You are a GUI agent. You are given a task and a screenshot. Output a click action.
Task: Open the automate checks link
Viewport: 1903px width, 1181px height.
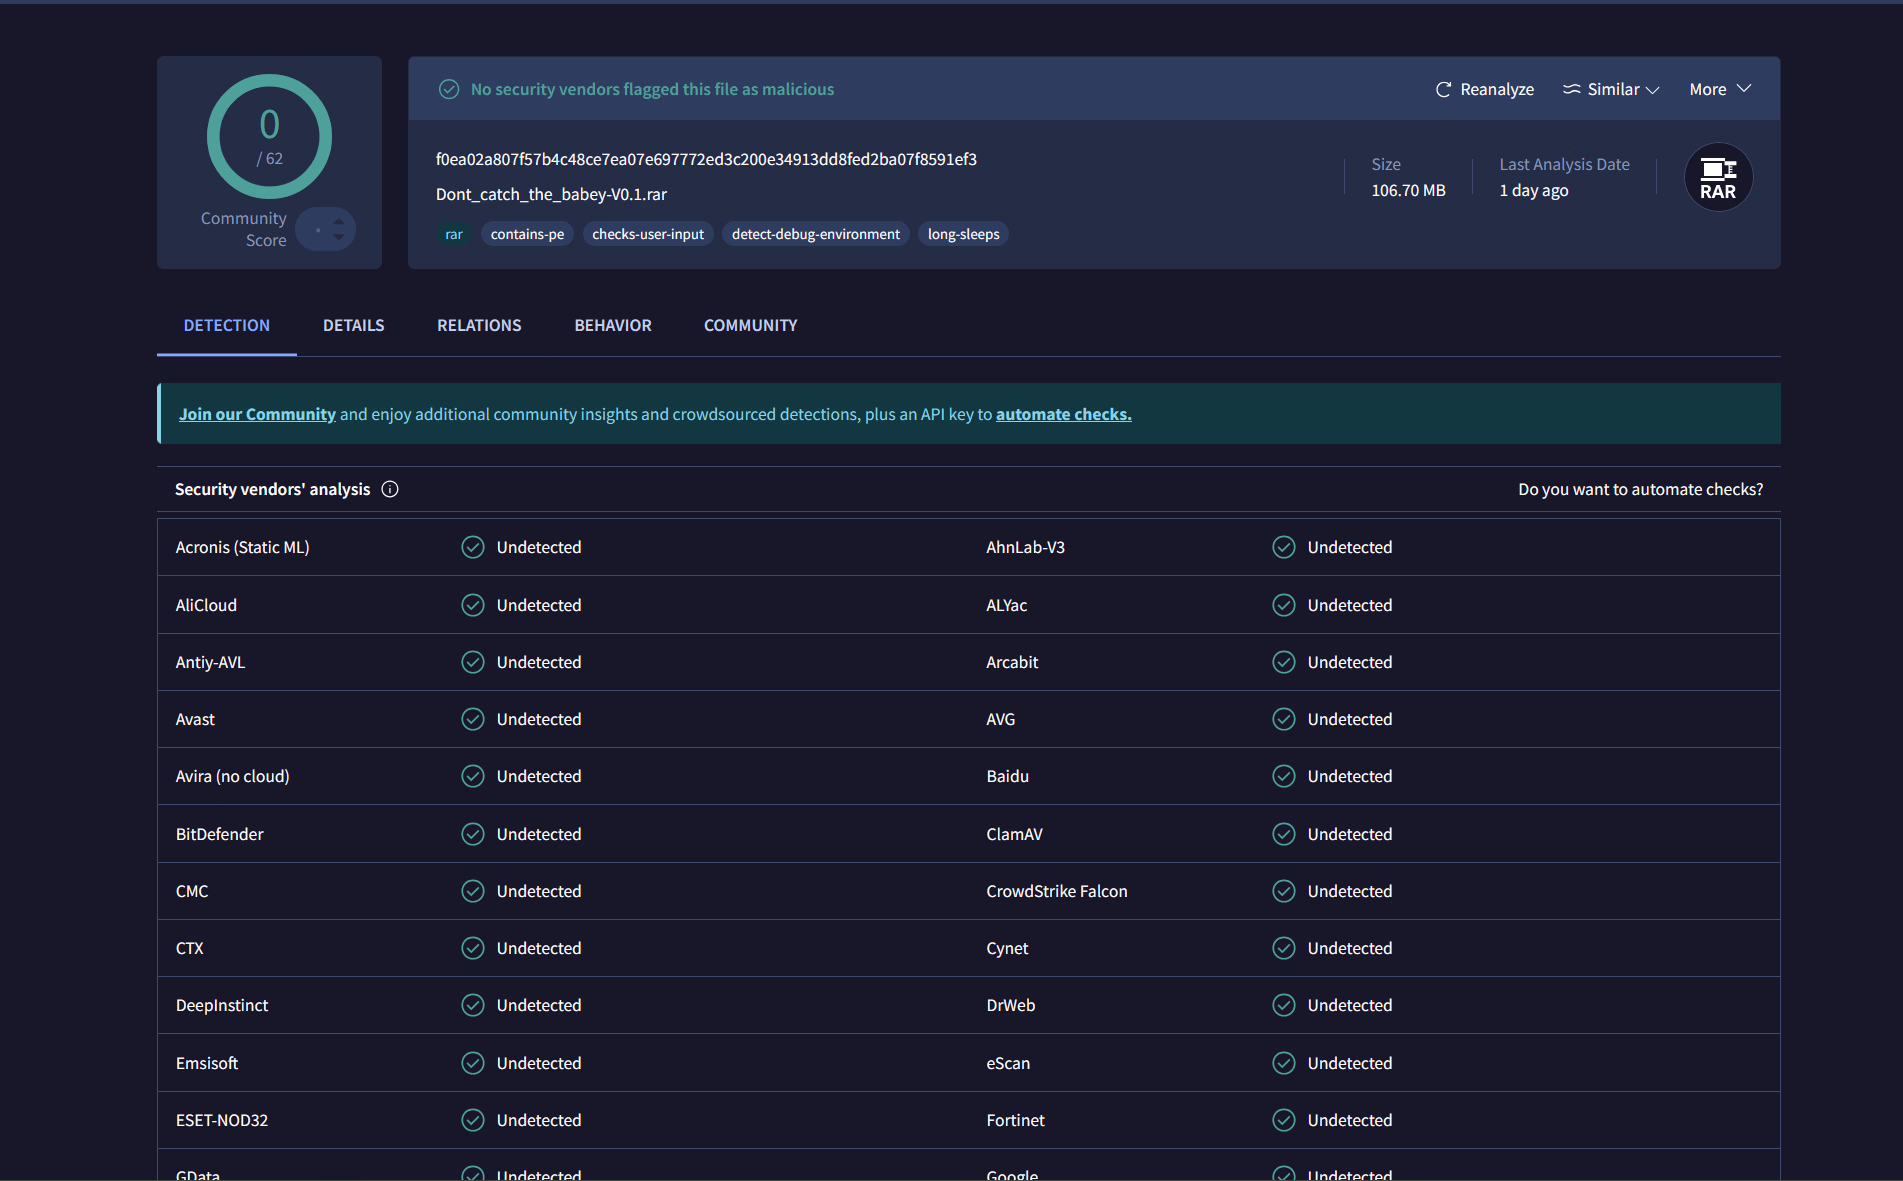pyautogui.click(x=1064, y=414)
